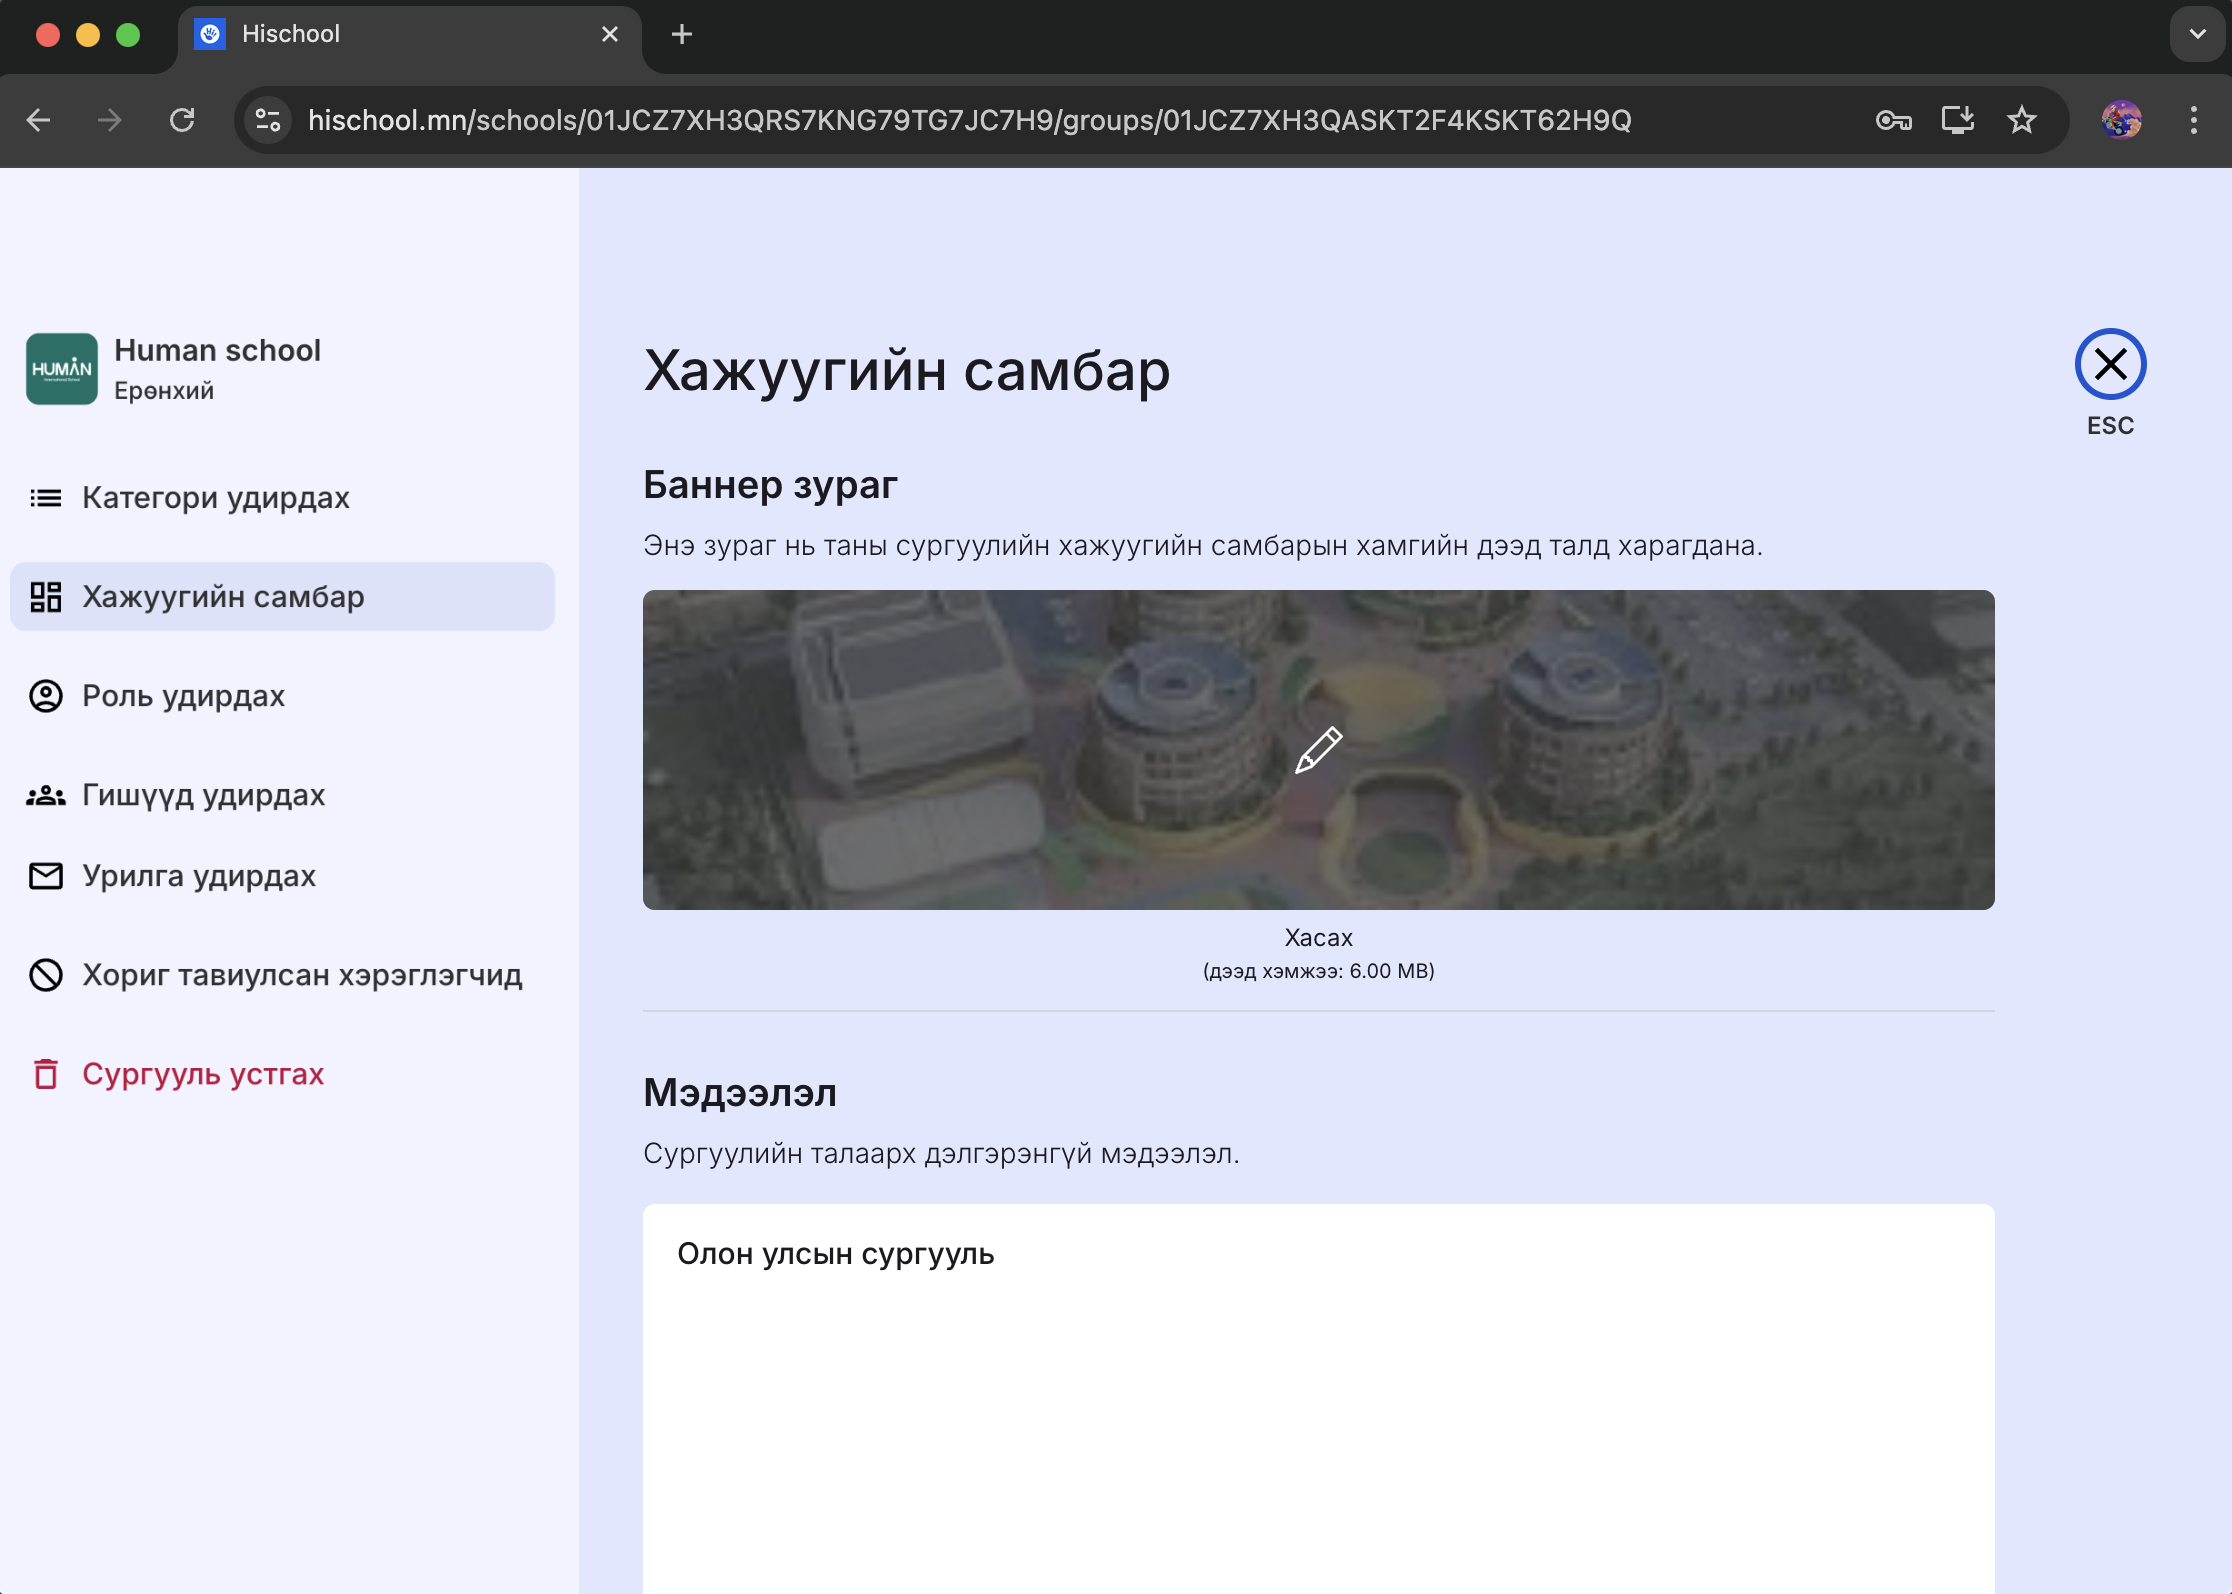Open the password manager key icon

(x=1893, y=121)
